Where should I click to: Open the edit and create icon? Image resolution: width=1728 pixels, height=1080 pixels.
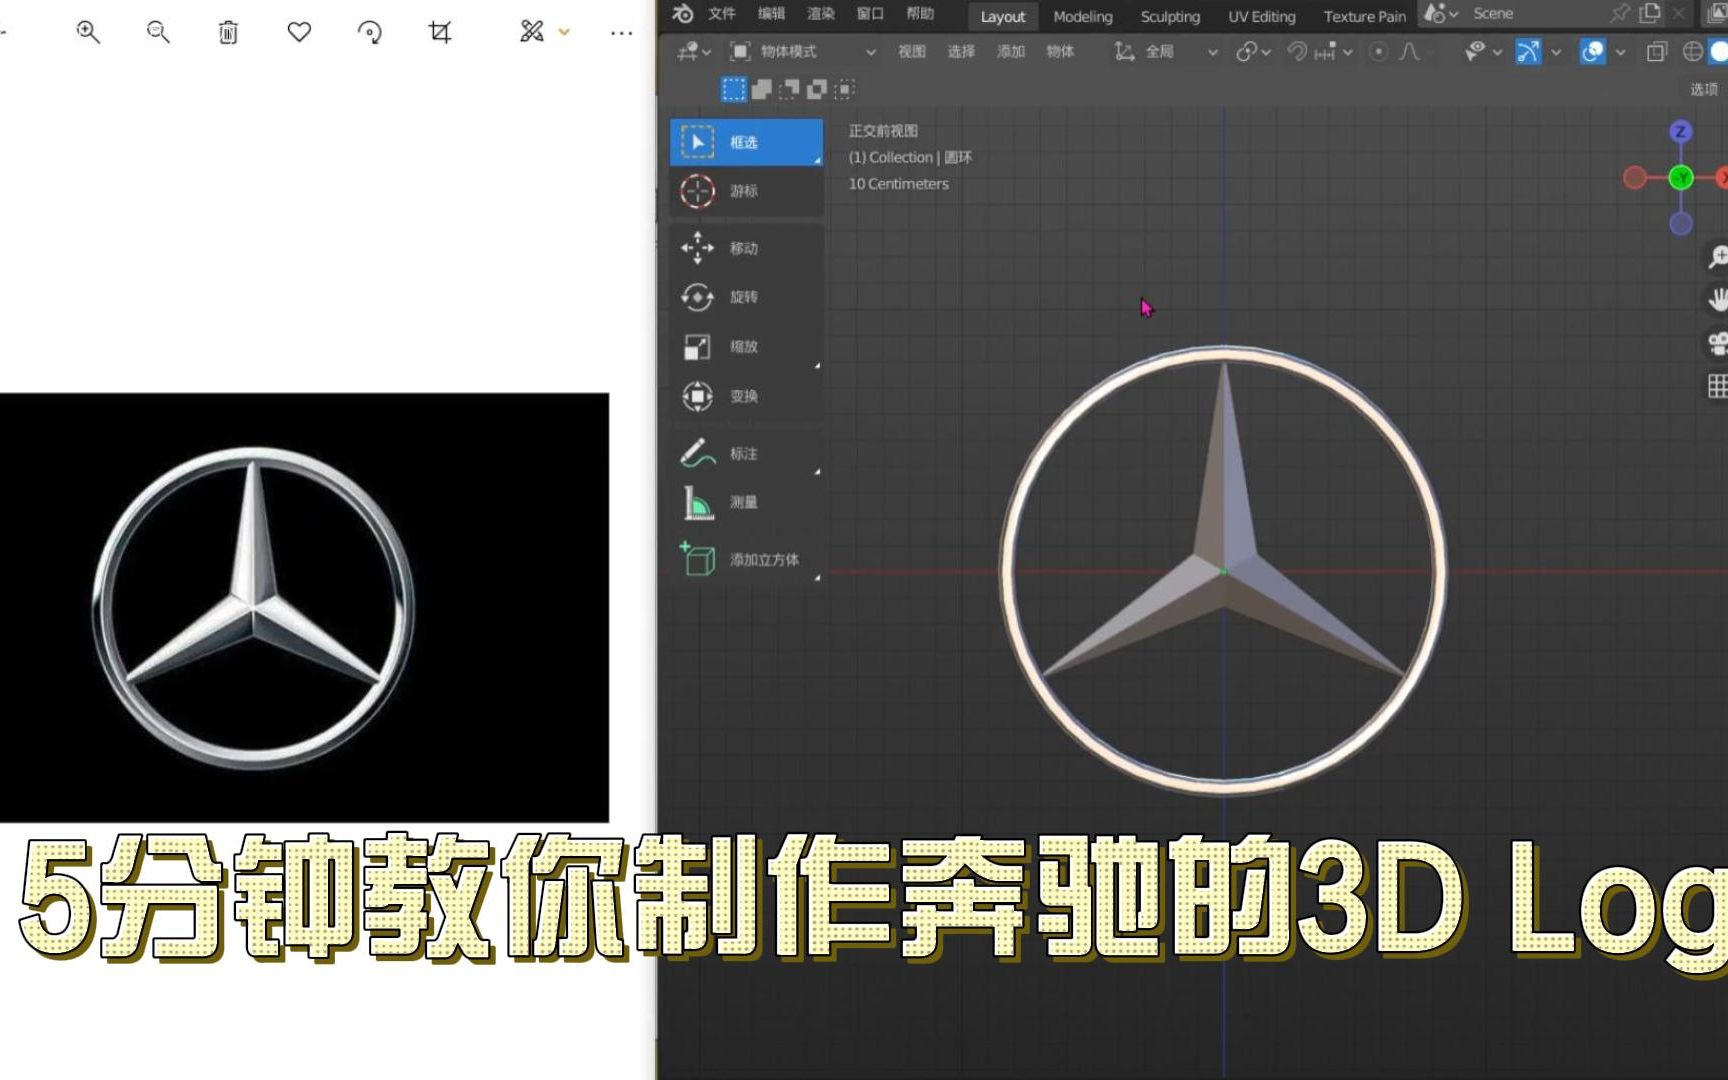coord(532,32)
